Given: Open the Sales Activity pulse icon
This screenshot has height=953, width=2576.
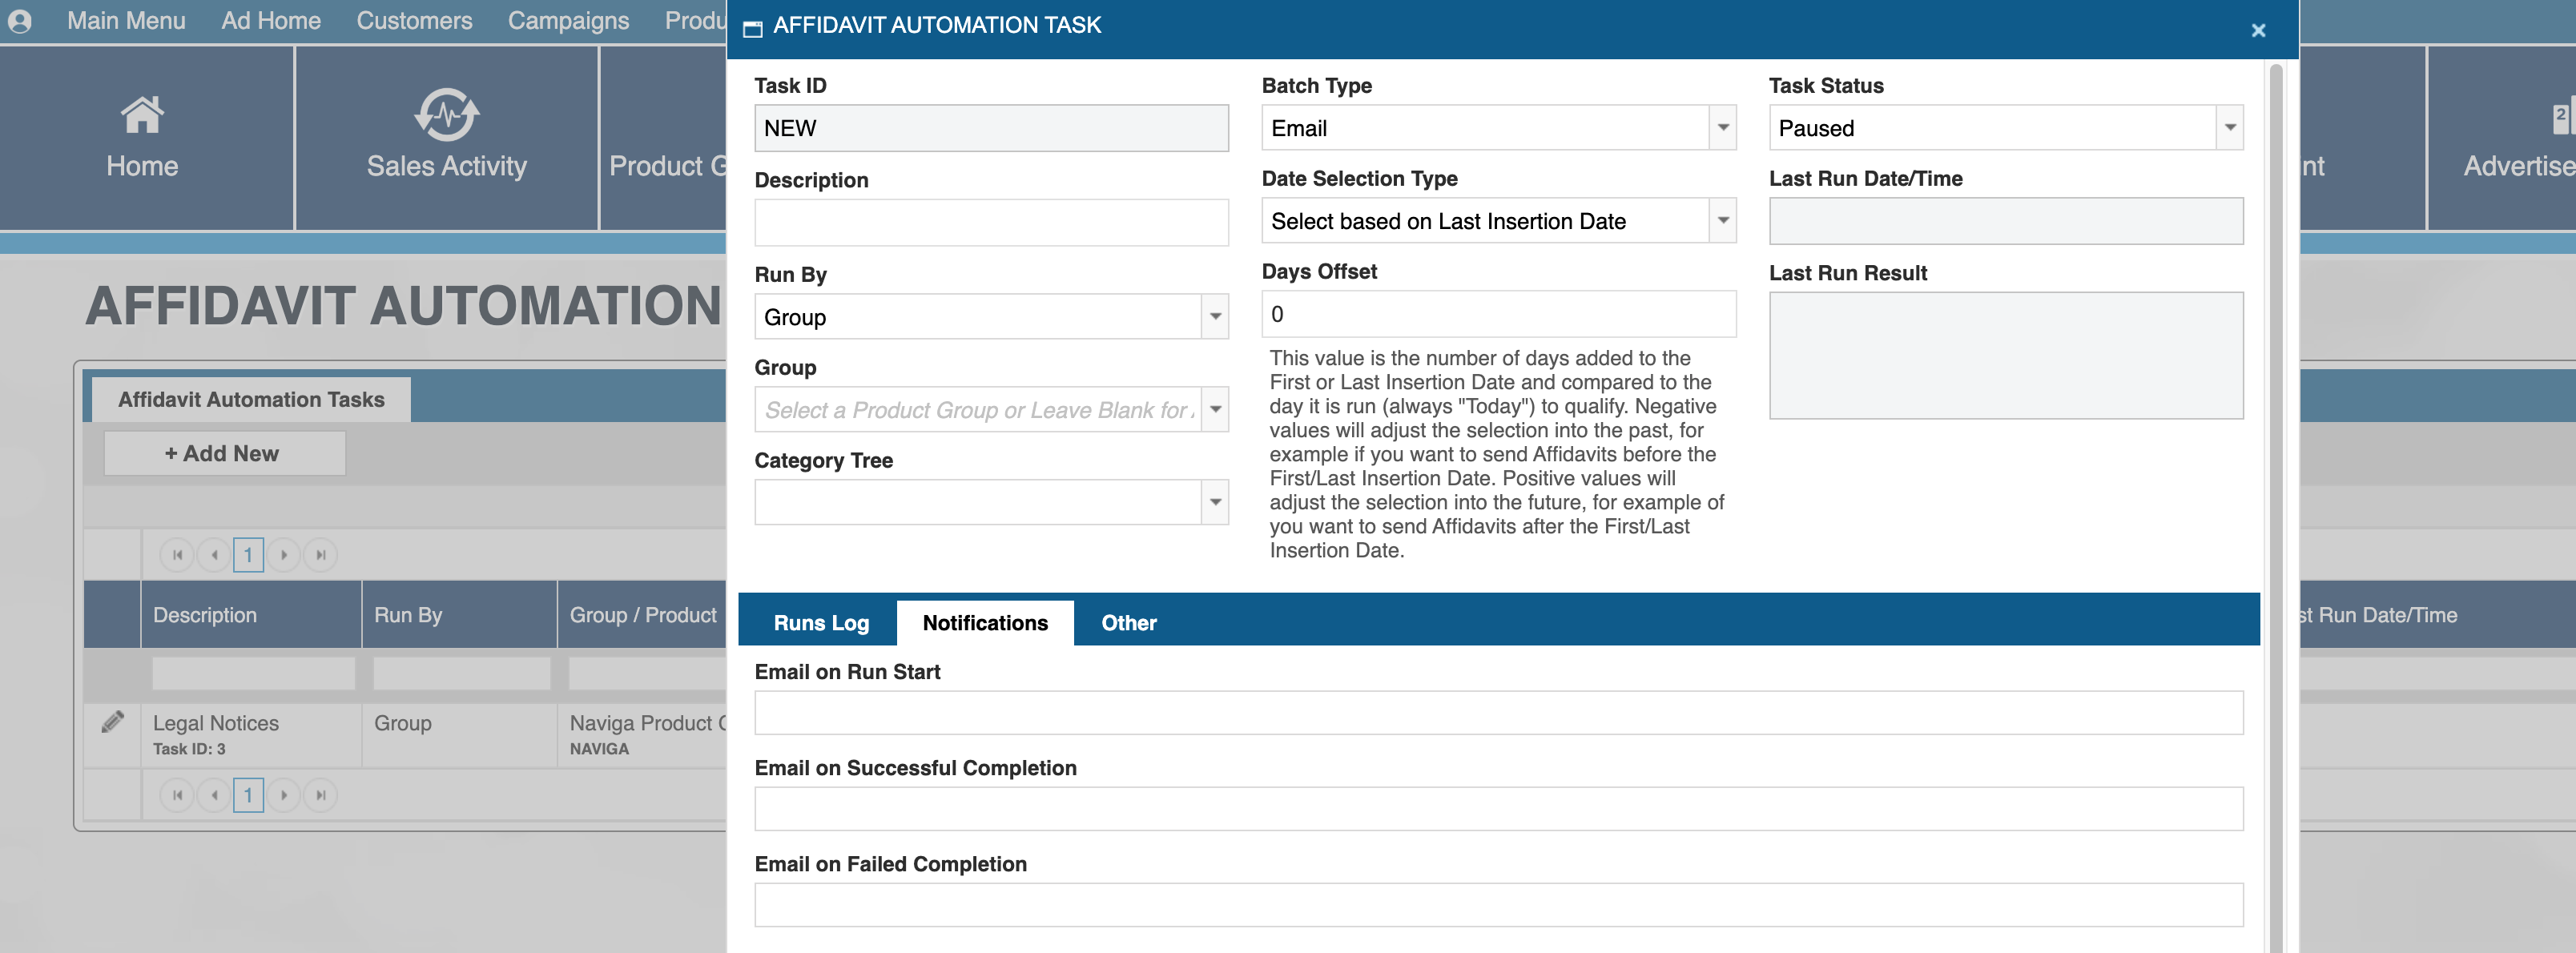Looking at the screenshot, I should point(446,115).
